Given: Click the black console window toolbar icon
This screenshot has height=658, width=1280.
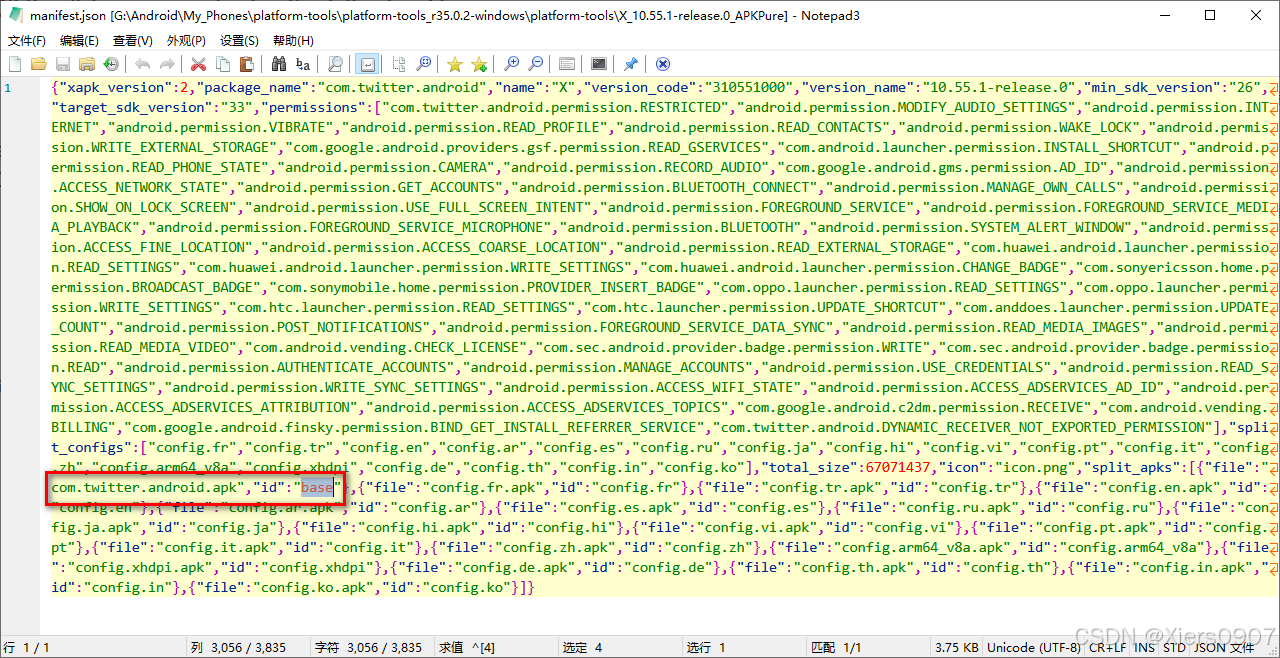Looking at the screenshot, I should pos(599,64).
